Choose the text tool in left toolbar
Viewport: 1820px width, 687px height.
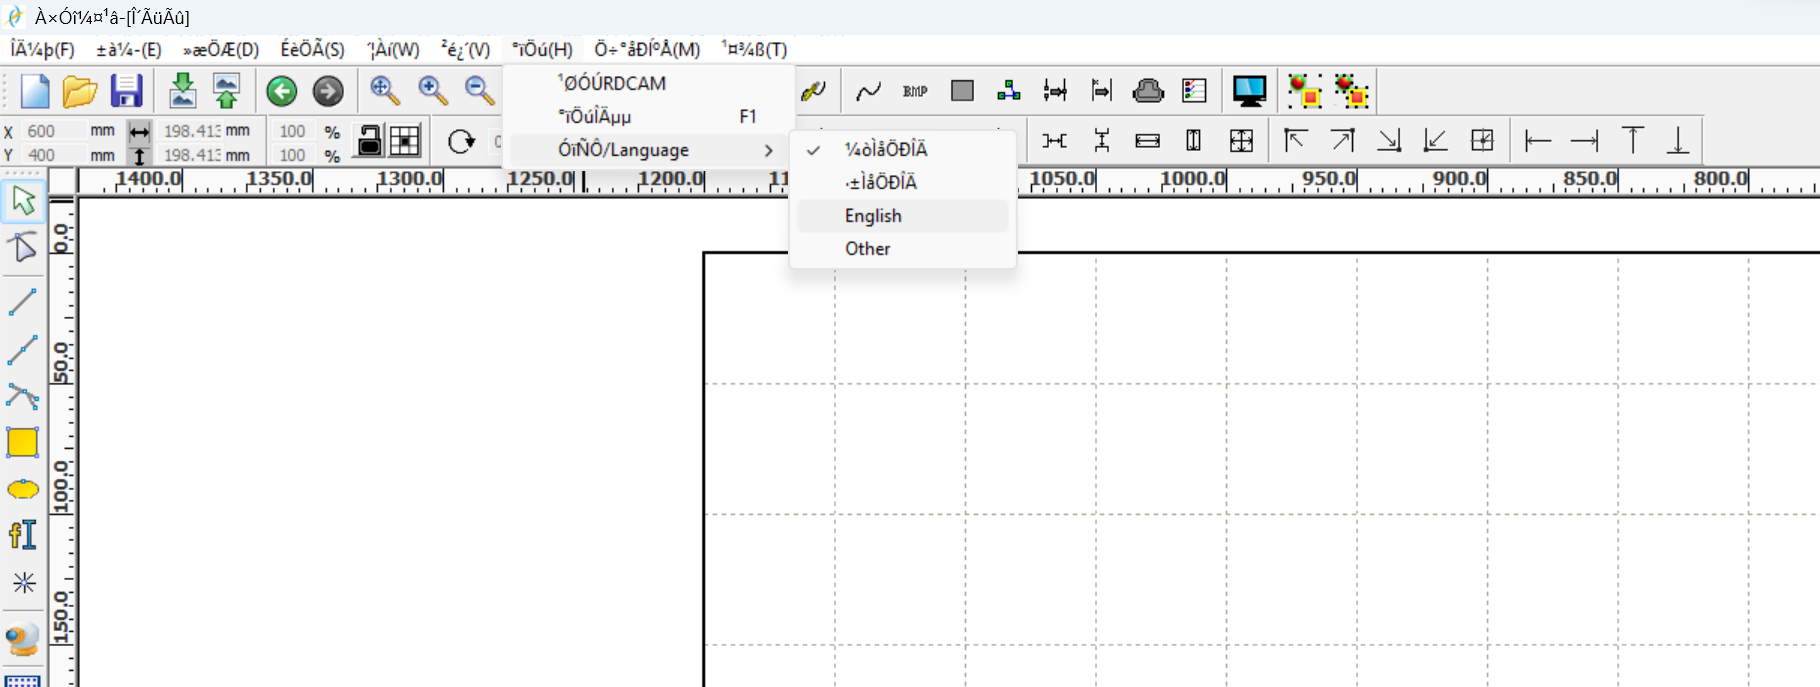click(x=22, y=535)
